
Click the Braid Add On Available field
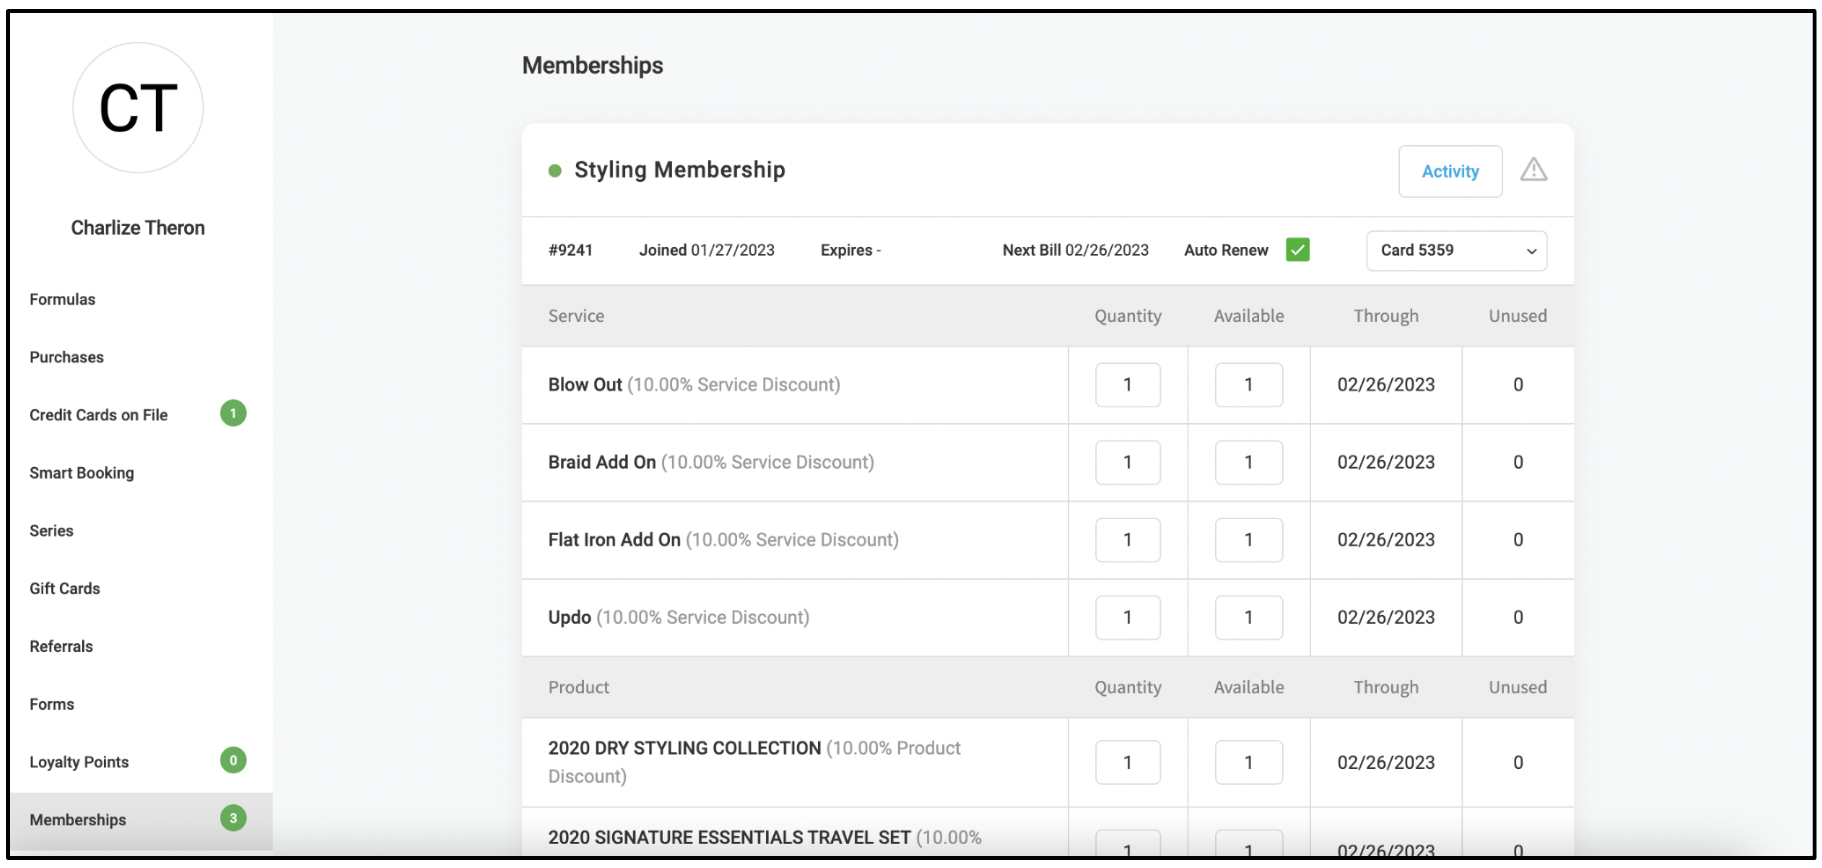coord(1248,462)
